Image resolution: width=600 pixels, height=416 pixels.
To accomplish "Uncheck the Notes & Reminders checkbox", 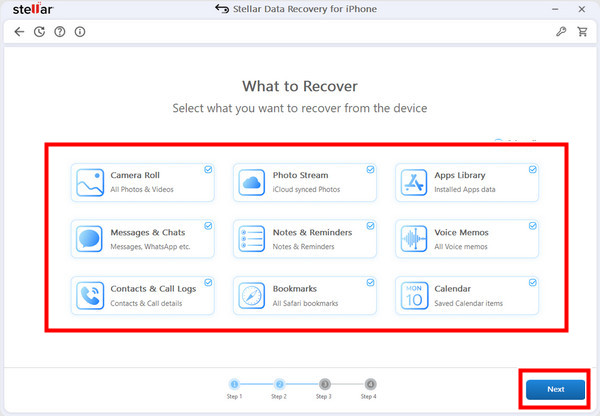I will coord(370,226).
